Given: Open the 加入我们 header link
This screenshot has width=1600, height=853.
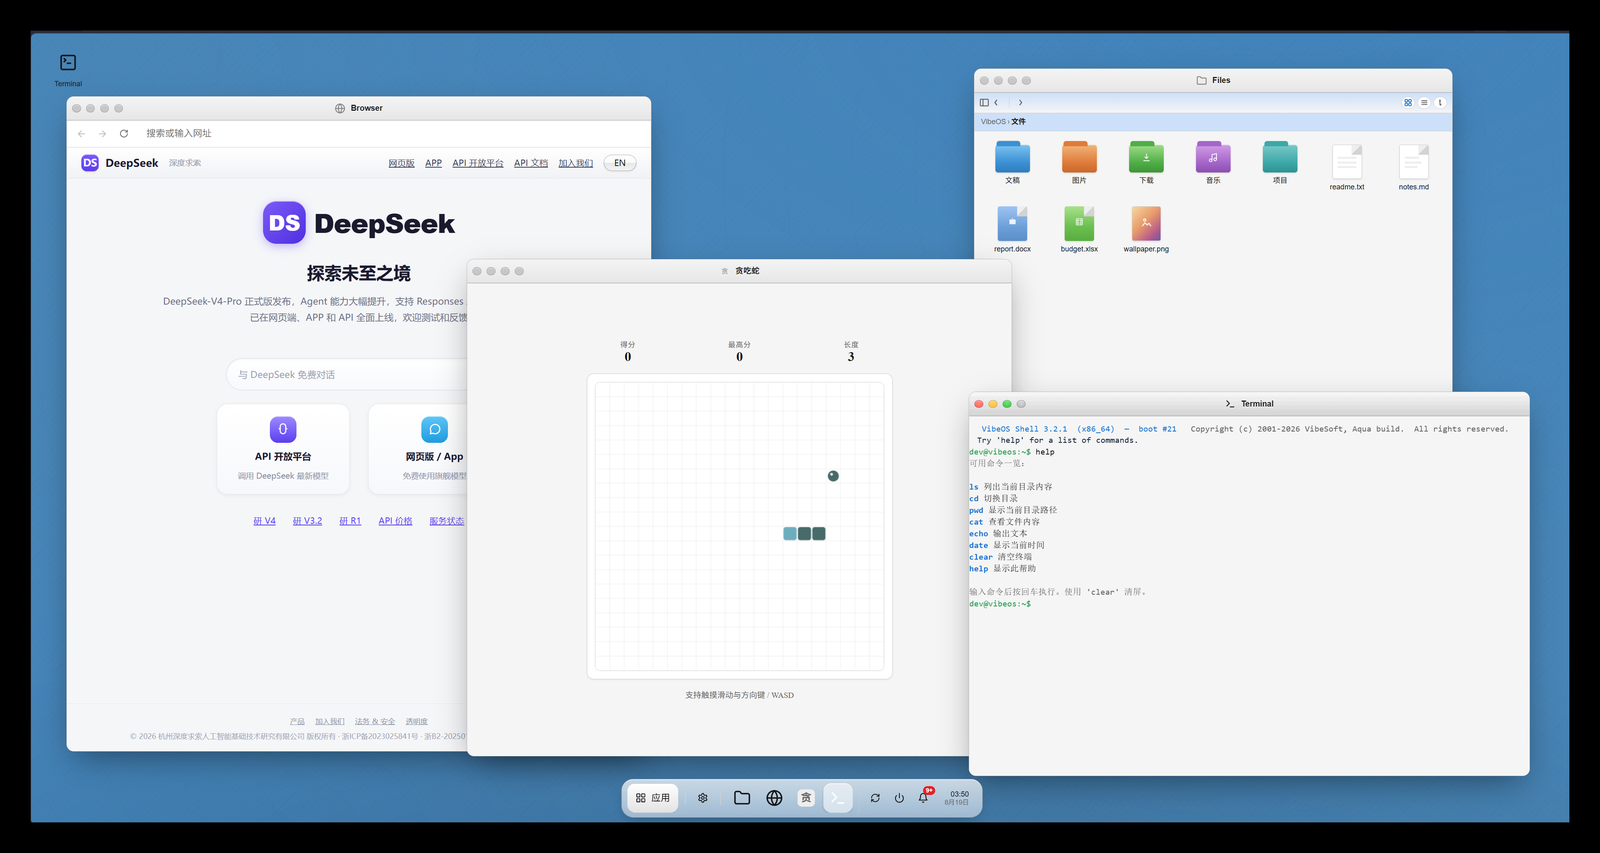Looking at the screenshot, I should click(576, 163).
